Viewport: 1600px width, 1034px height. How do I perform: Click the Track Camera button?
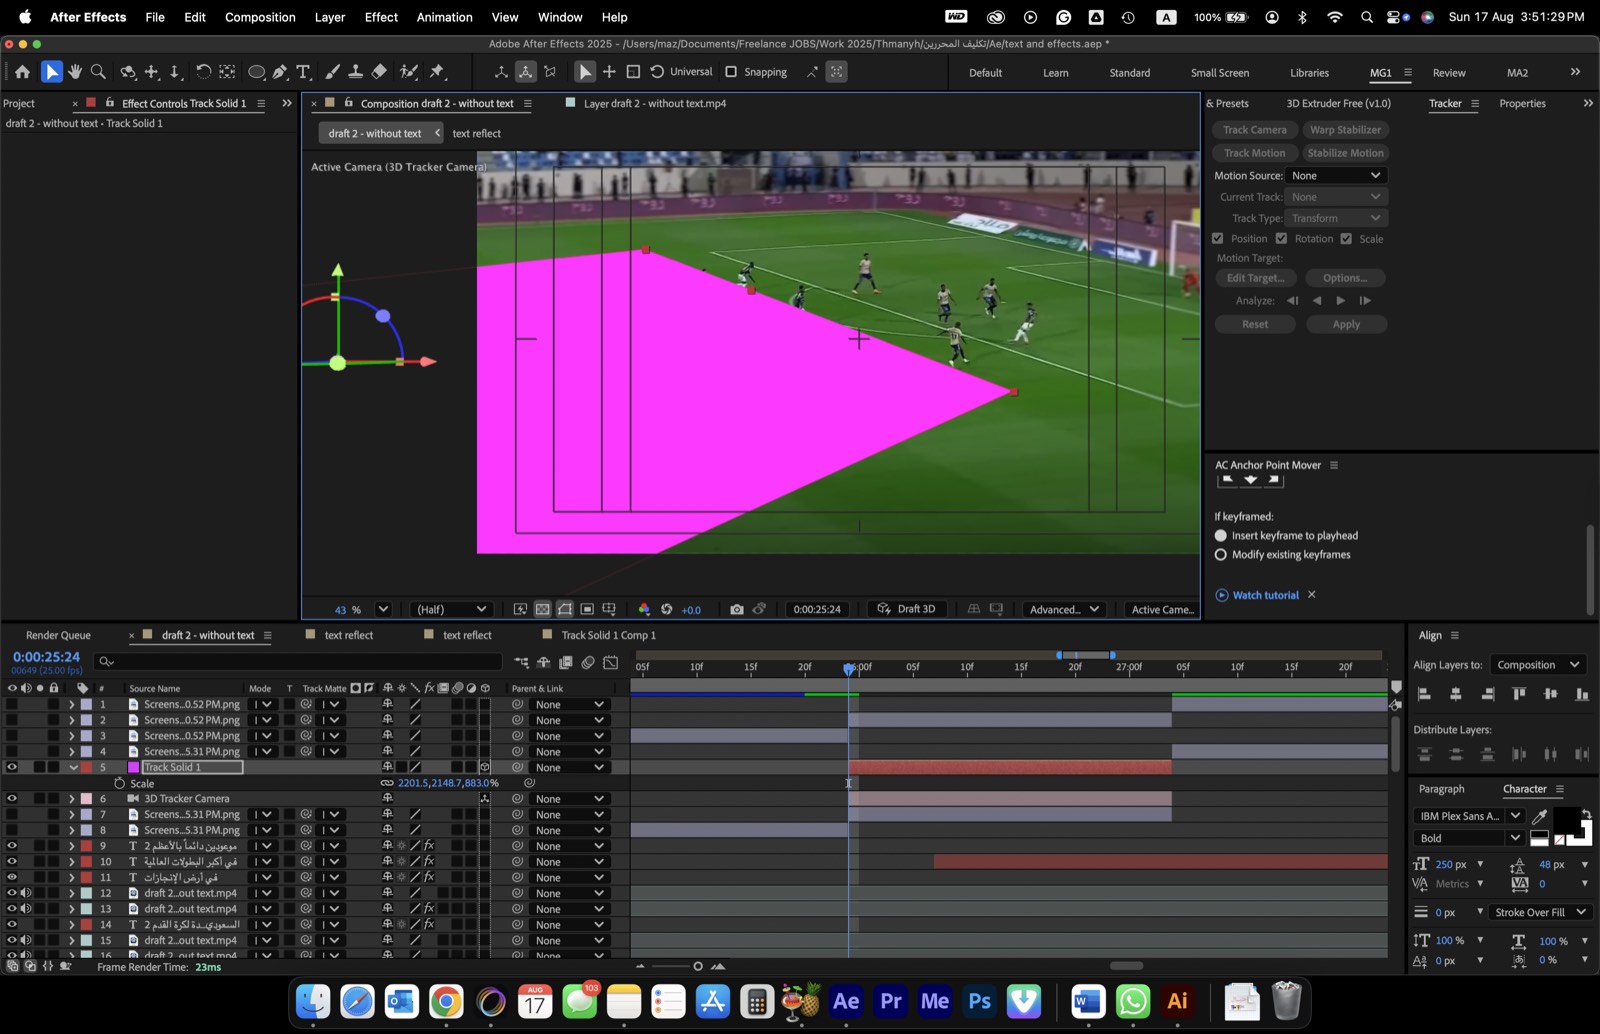1255,130
